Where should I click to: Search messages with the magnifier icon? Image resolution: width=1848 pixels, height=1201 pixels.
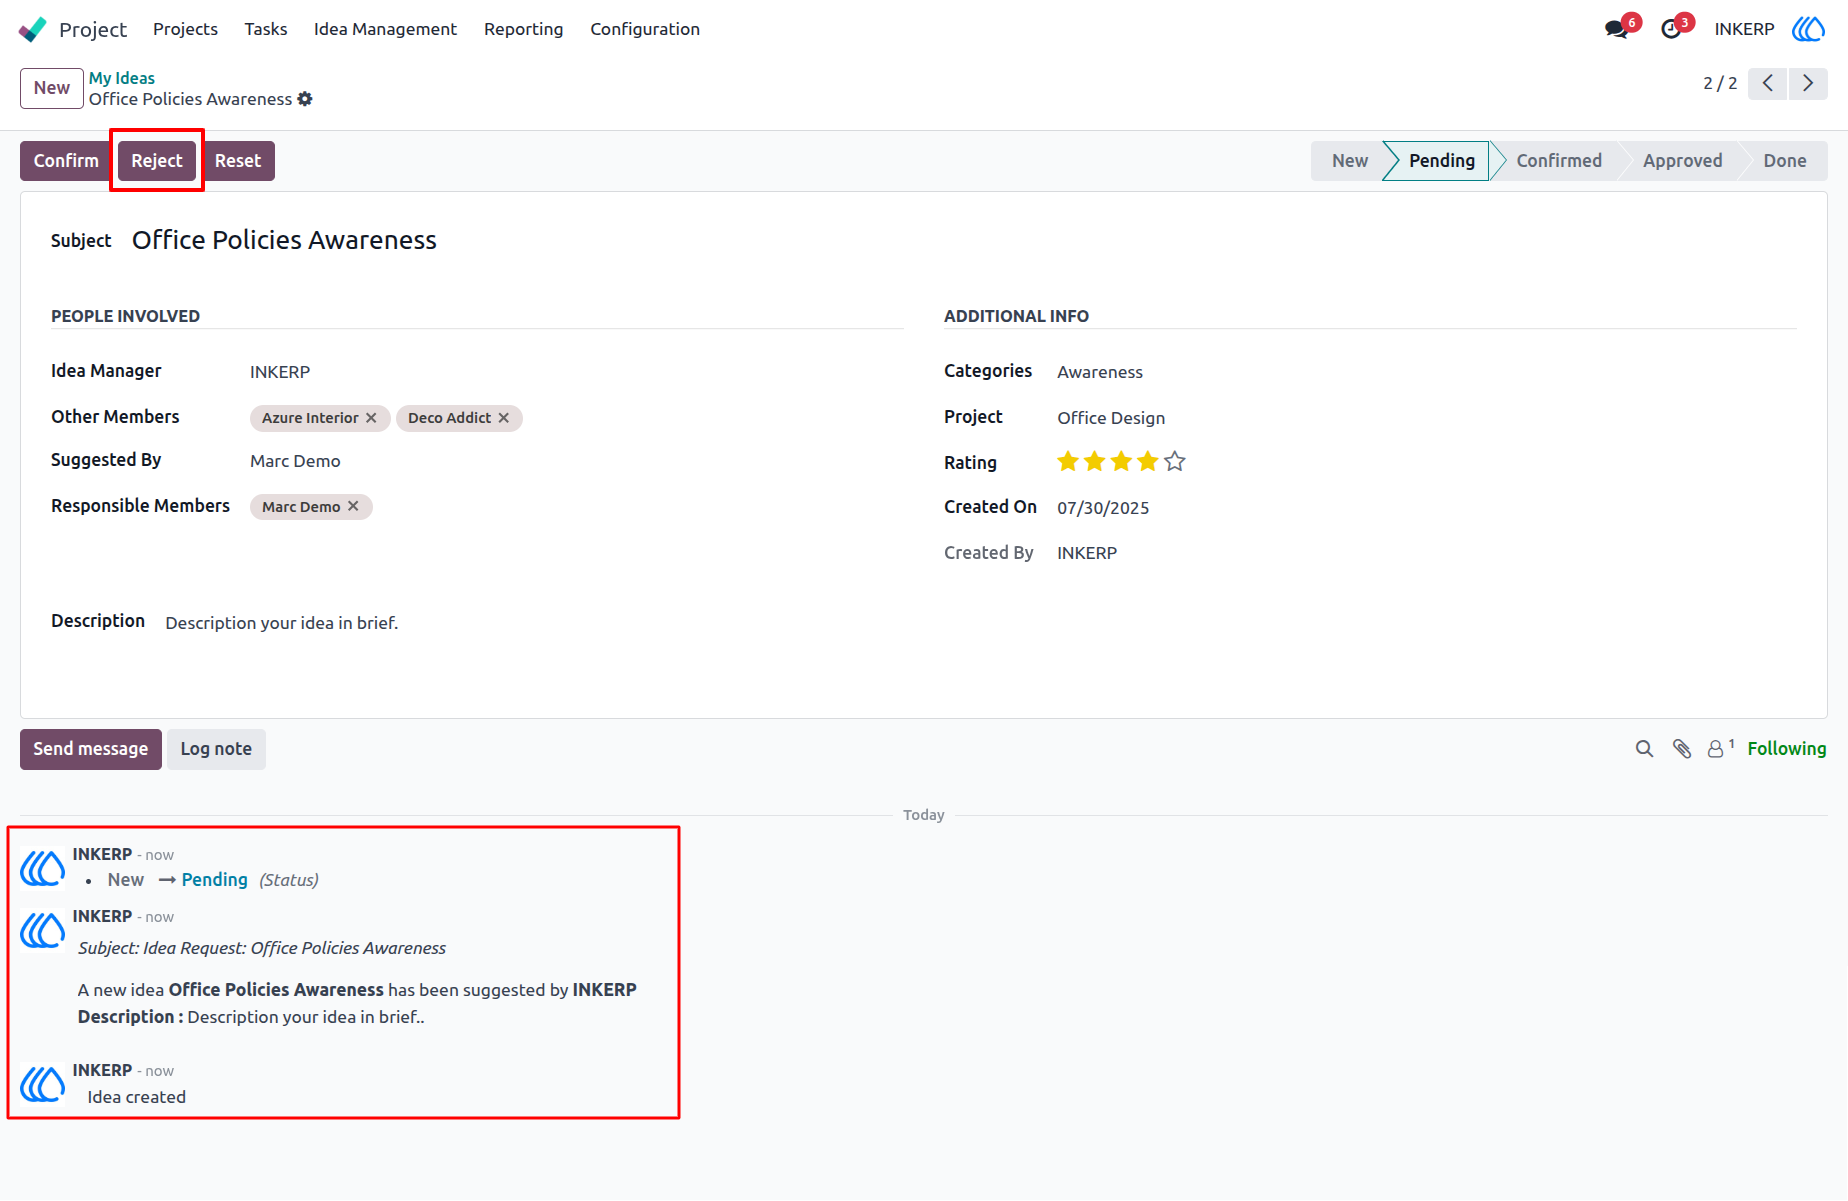click(1644, 749)
